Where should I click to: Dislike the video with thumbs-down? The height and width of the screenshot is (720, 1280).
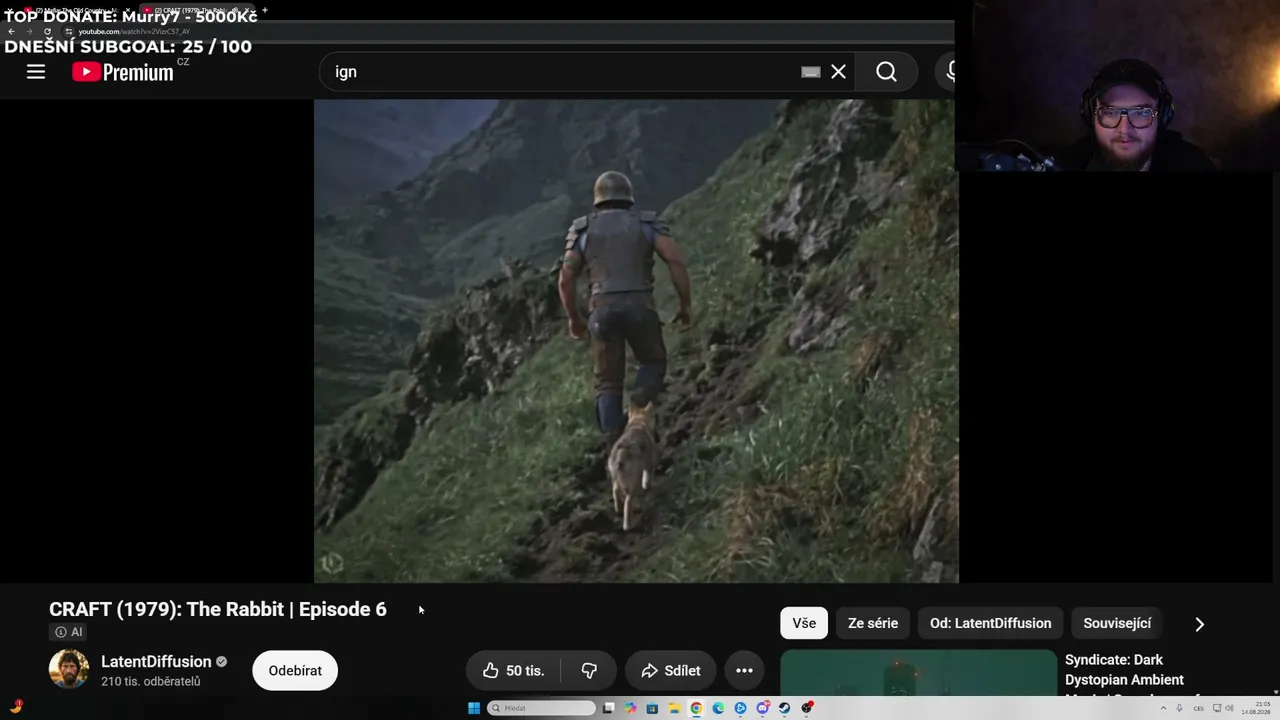pos(589,671)
